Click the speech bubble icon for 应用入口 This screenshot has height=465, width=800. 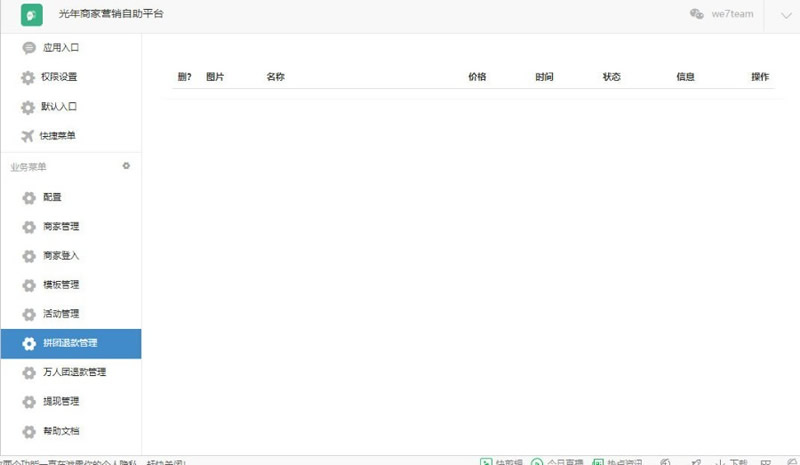click(x=28, y=47)
